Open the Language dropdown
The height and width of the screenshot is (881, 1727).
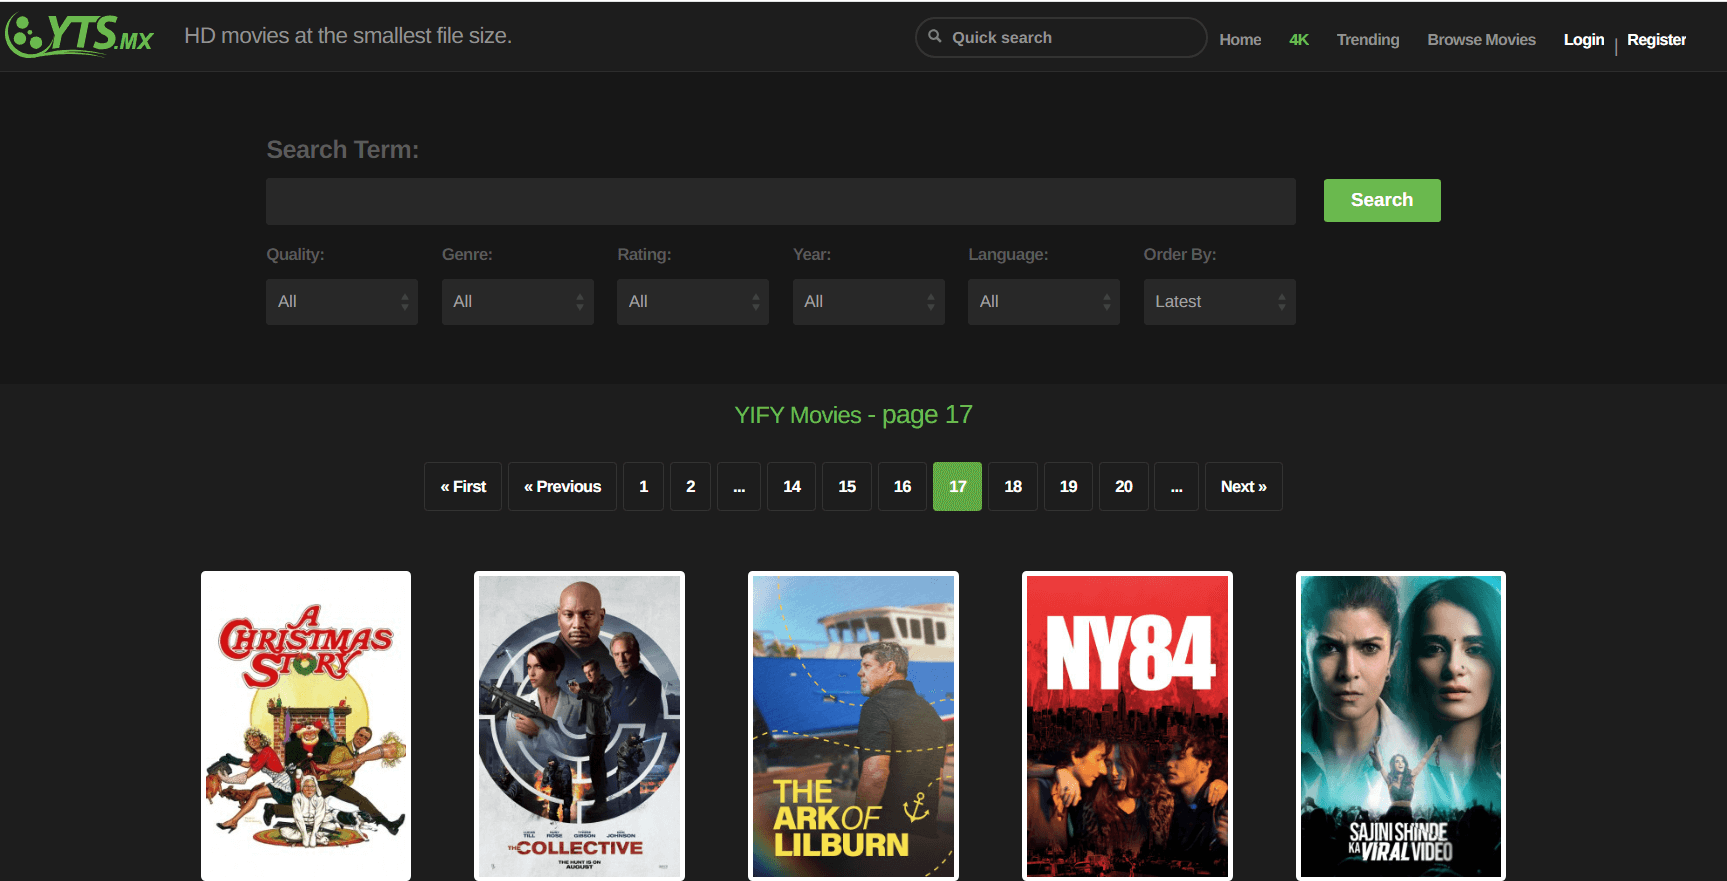point(1043,302)
